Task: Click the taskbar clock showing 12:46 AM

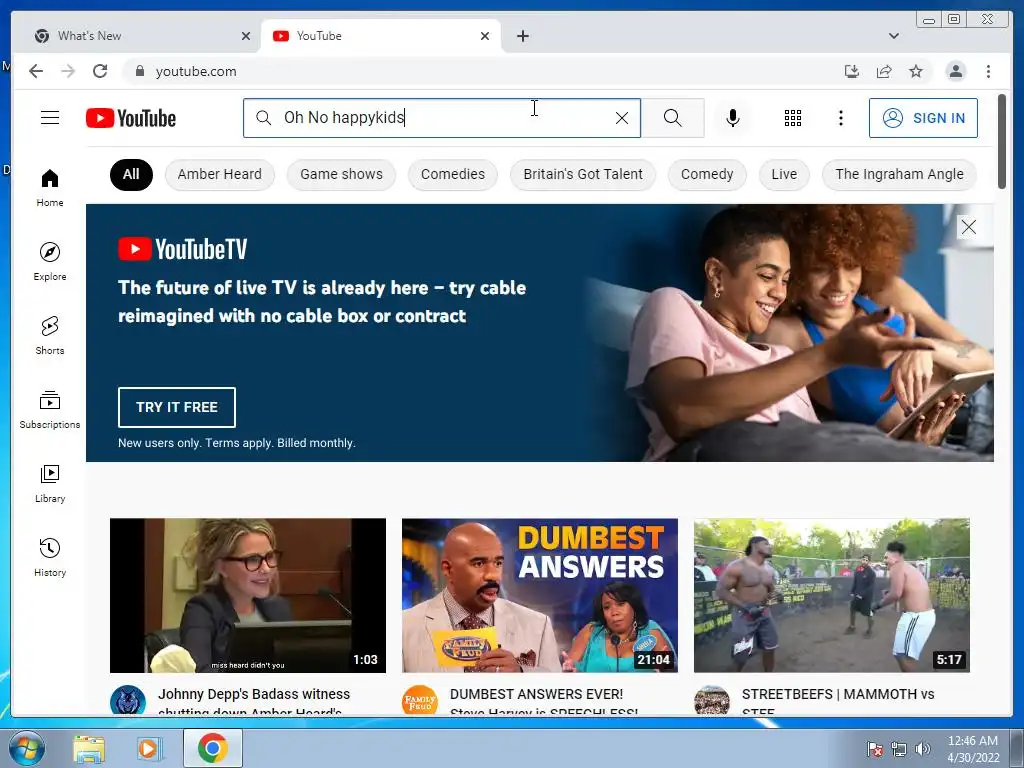Action: (x=973, y=749)
